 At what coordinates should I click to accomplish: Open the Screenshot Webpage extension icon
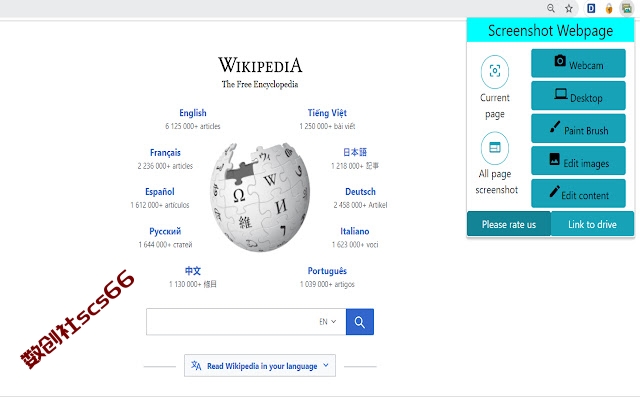tap(626, 8)
